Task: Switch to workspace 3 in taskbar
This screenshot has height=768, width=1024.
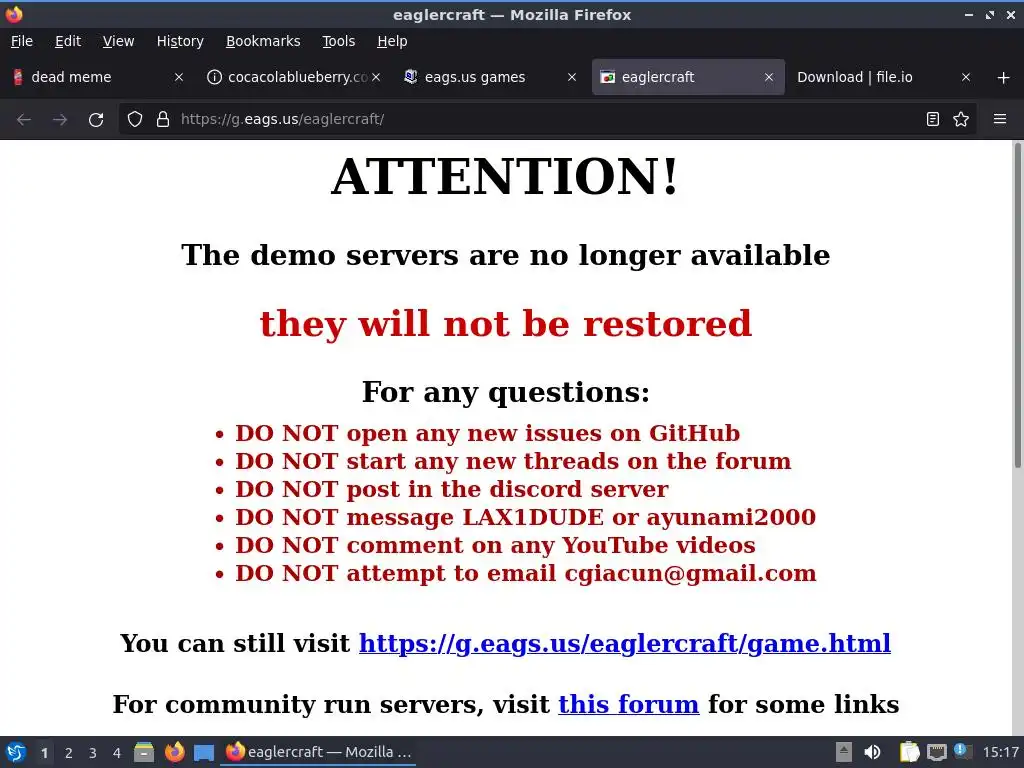Action: coord(93,753)
